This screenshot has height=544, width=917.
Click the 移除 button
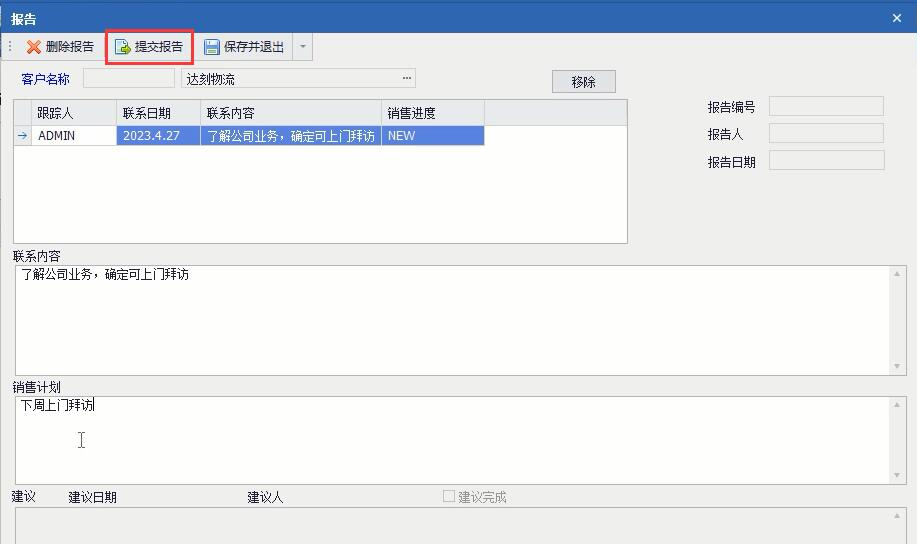pyautogui.click(x=584, y=82)
